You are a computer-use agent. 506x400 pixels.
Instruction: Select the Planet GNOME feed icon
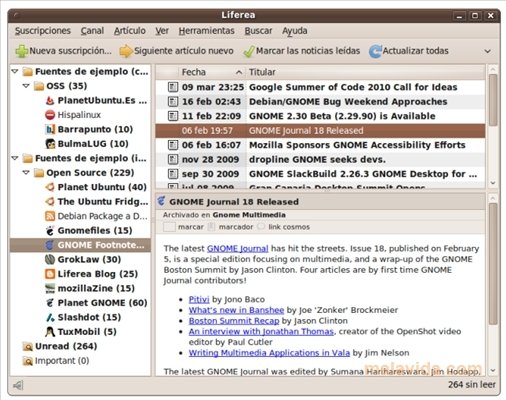pyautogui.click(x=50, y=303)
